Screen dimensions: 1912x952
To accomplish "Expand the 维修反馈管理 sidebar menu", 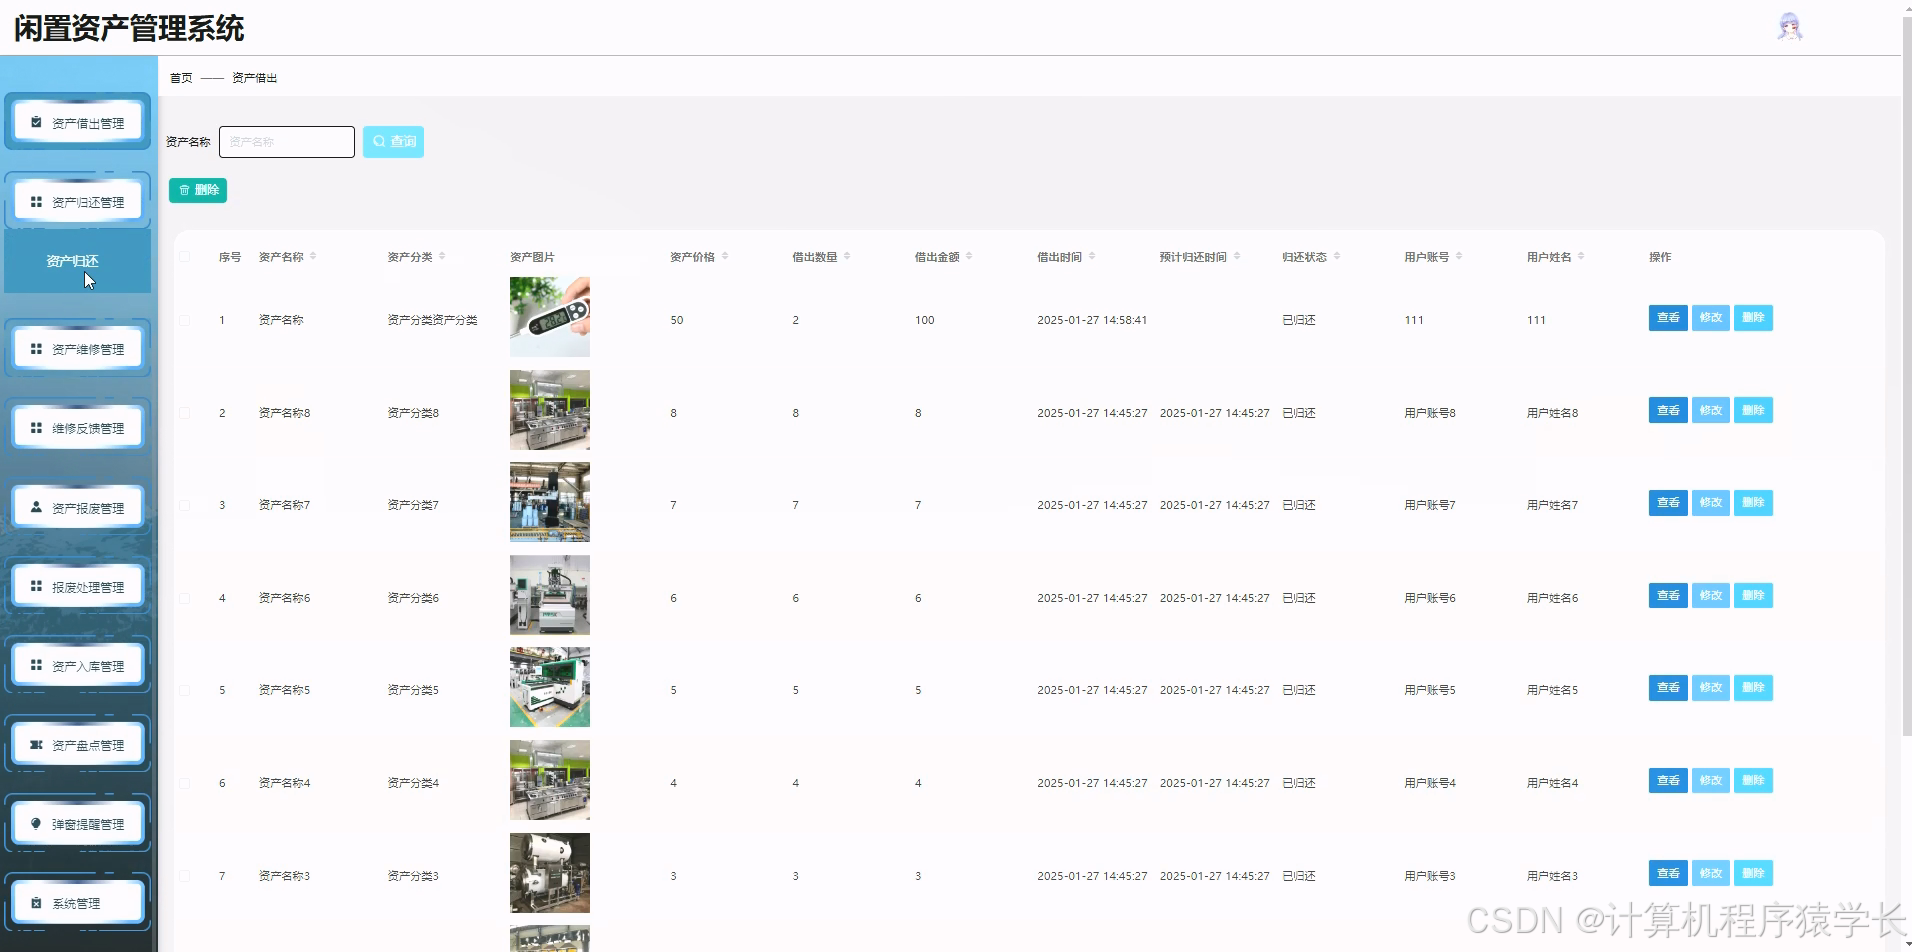I will pyautogui.click(x=78, y=428).
